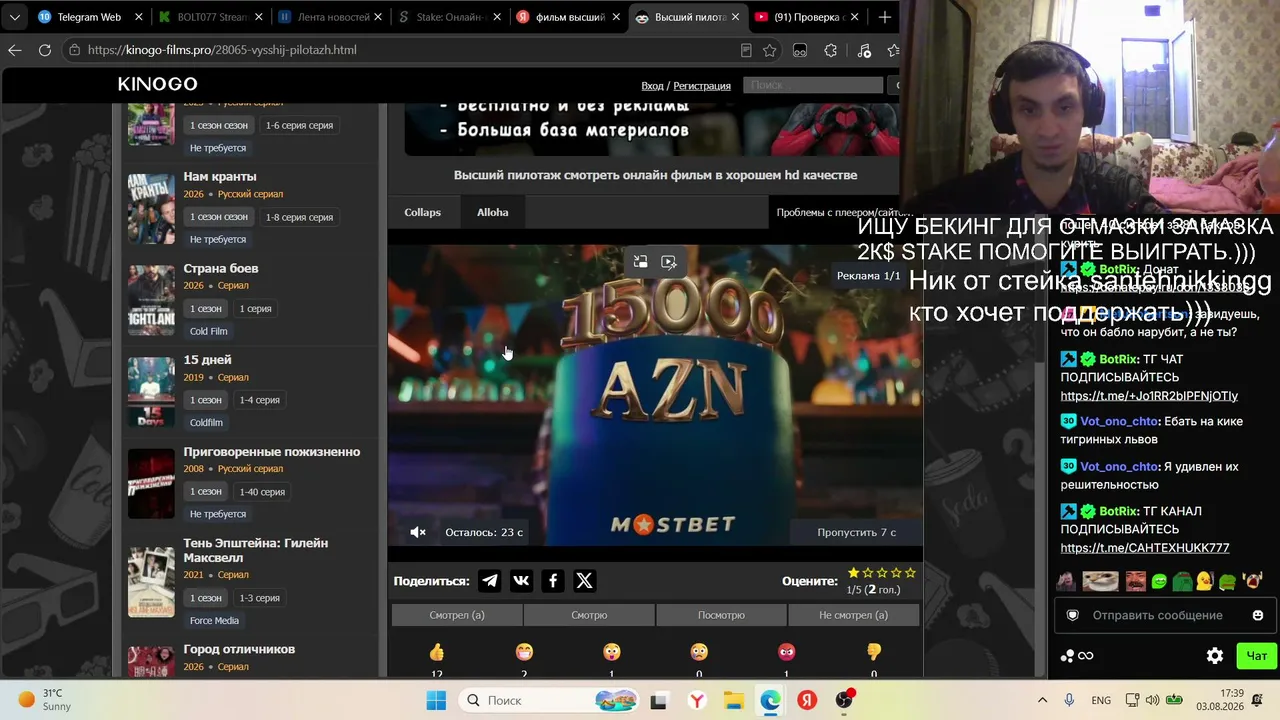Open Приговоренные пожизненно series title
The height and width of the screenshot is (720, 1280).
point(272,451)
